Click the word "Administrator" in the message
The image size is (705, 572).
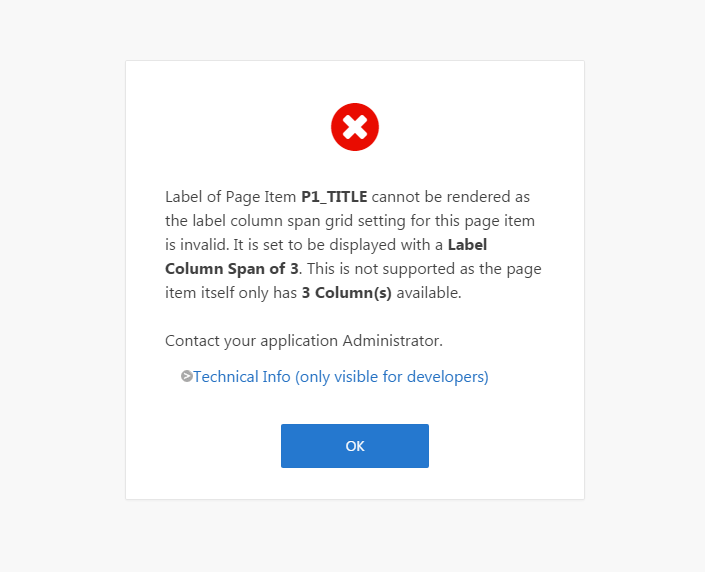tap(391, 341)
